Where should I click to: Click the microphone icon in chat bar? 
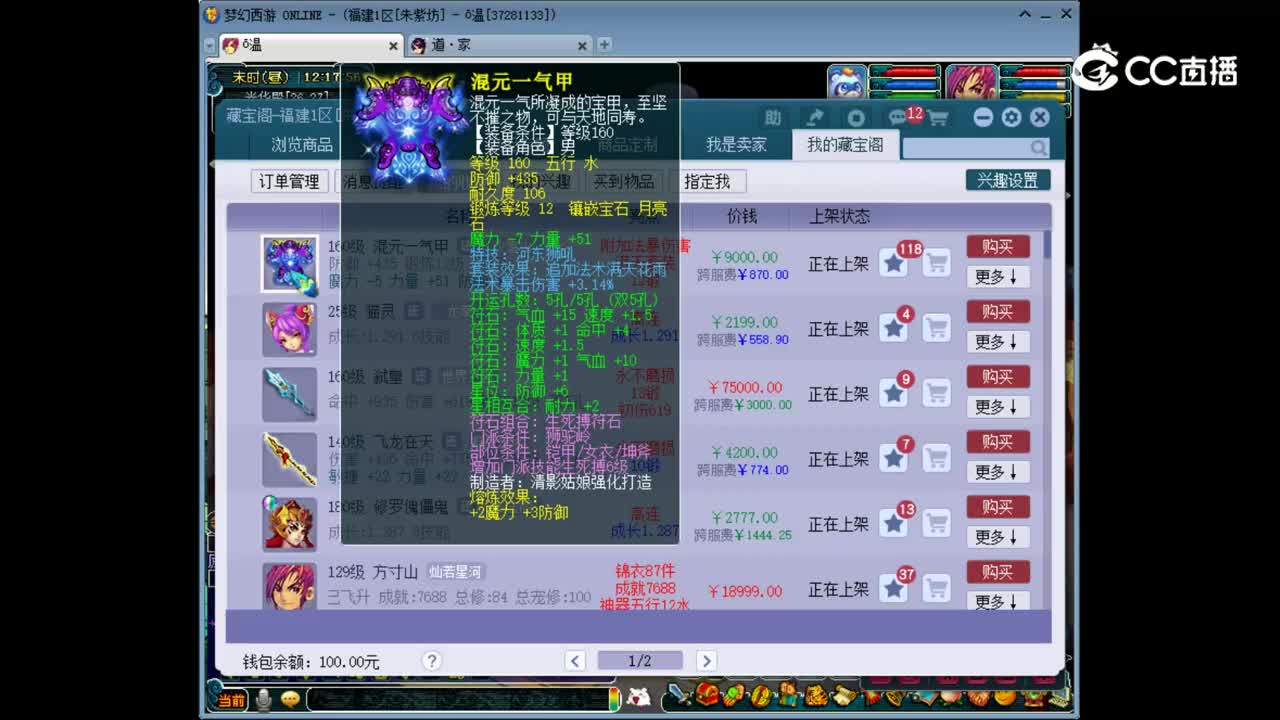[263, 699]
